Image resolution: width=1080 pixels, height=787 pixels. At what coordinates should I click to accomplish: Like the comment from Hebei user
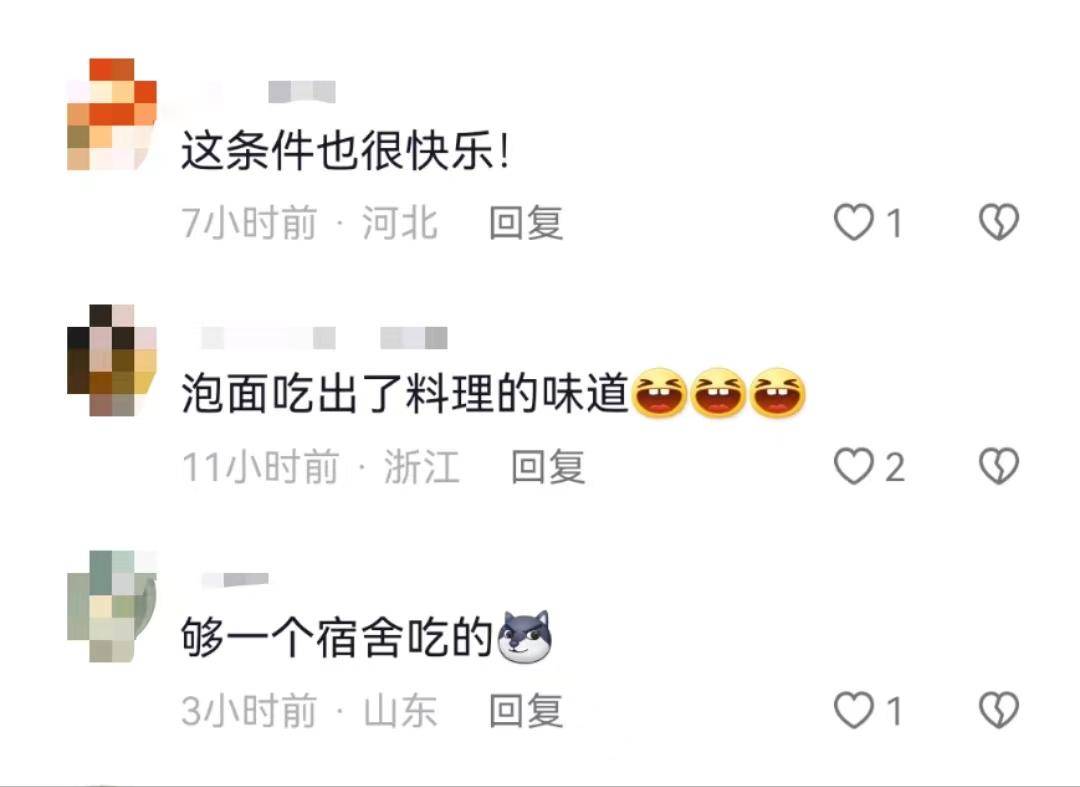point(854,222)
